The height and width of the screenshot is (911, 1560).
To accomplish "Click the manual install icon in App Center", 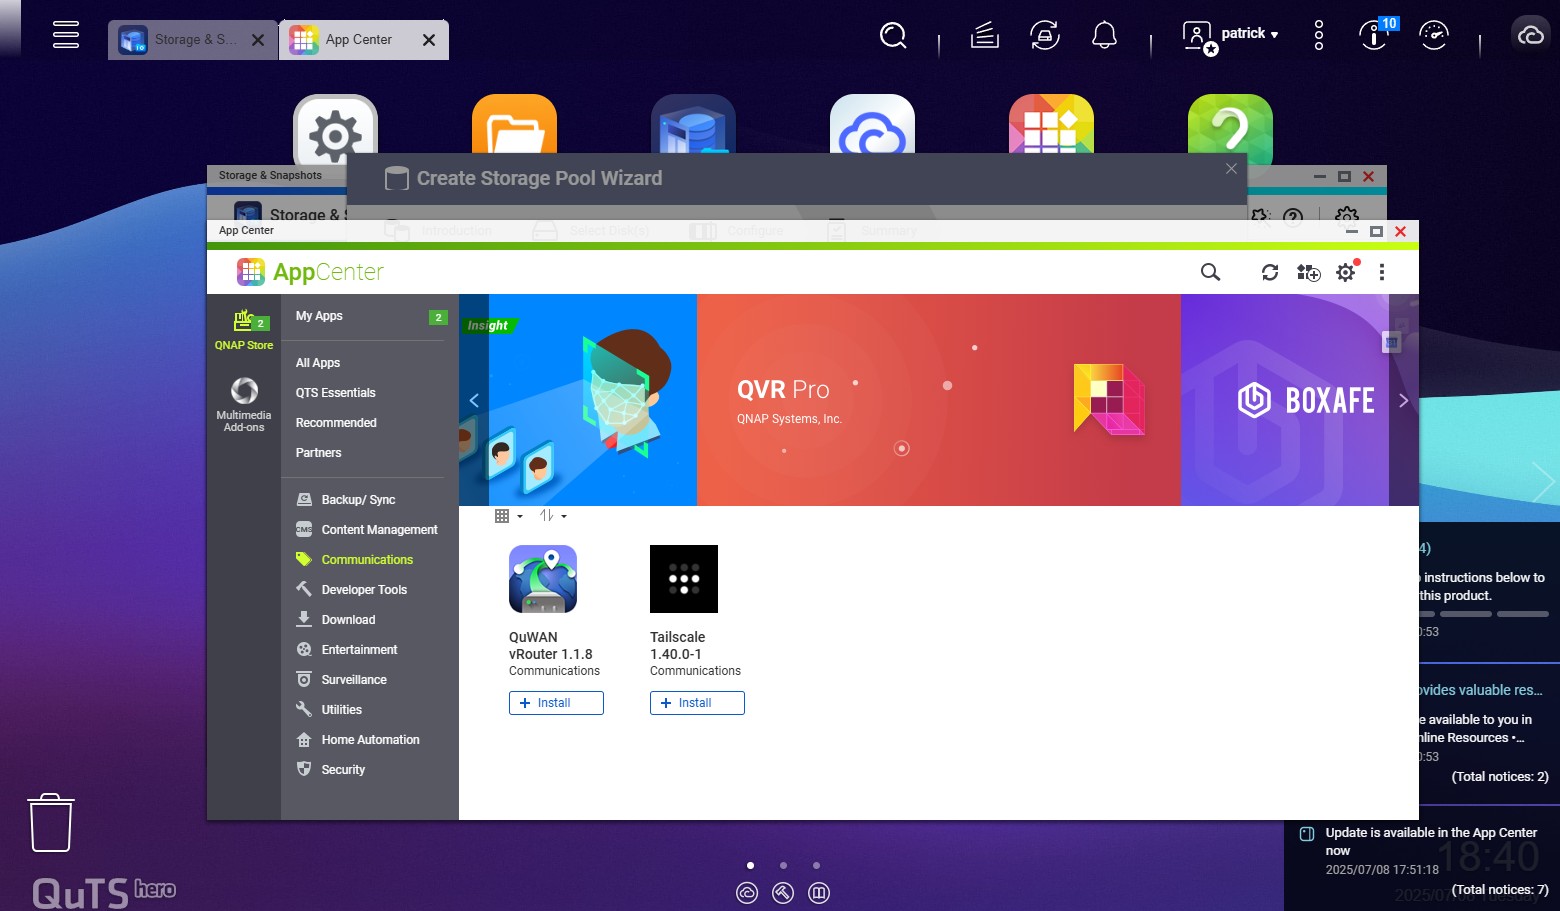I will (1308, 272).
